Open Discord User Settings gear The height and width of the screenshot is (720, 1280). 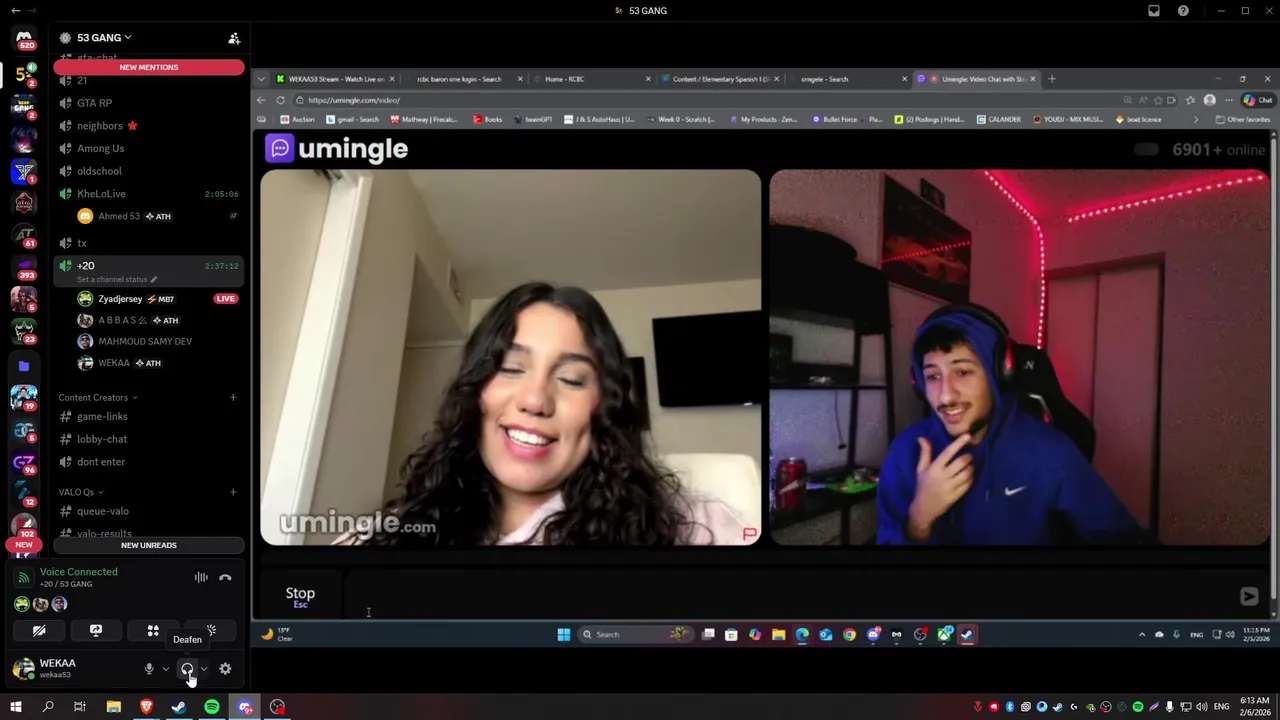pyautogui.click(x=225, y=669)
